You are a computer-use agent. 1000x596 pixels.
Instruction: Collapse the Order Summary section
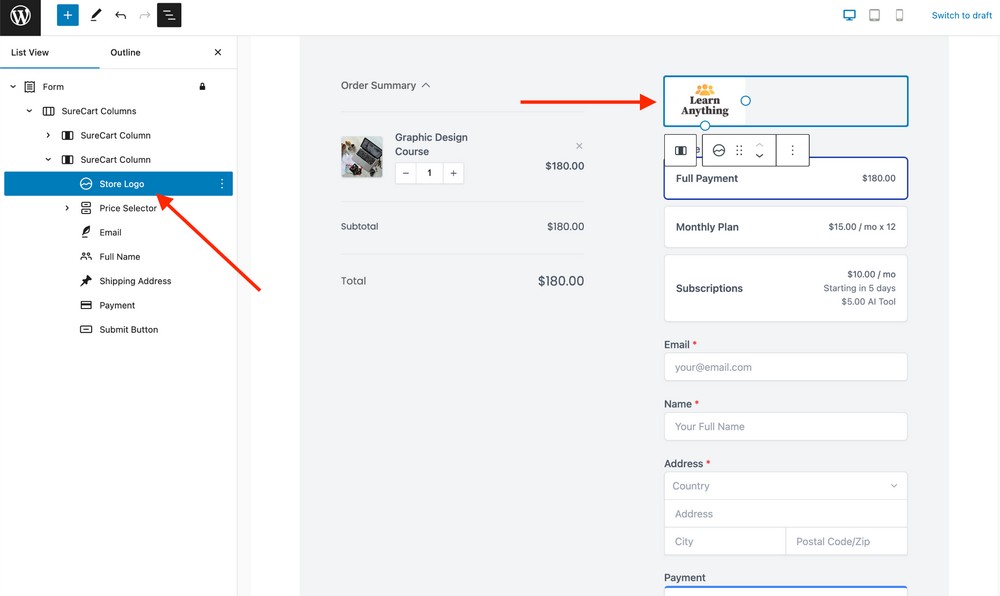(428, 85)
